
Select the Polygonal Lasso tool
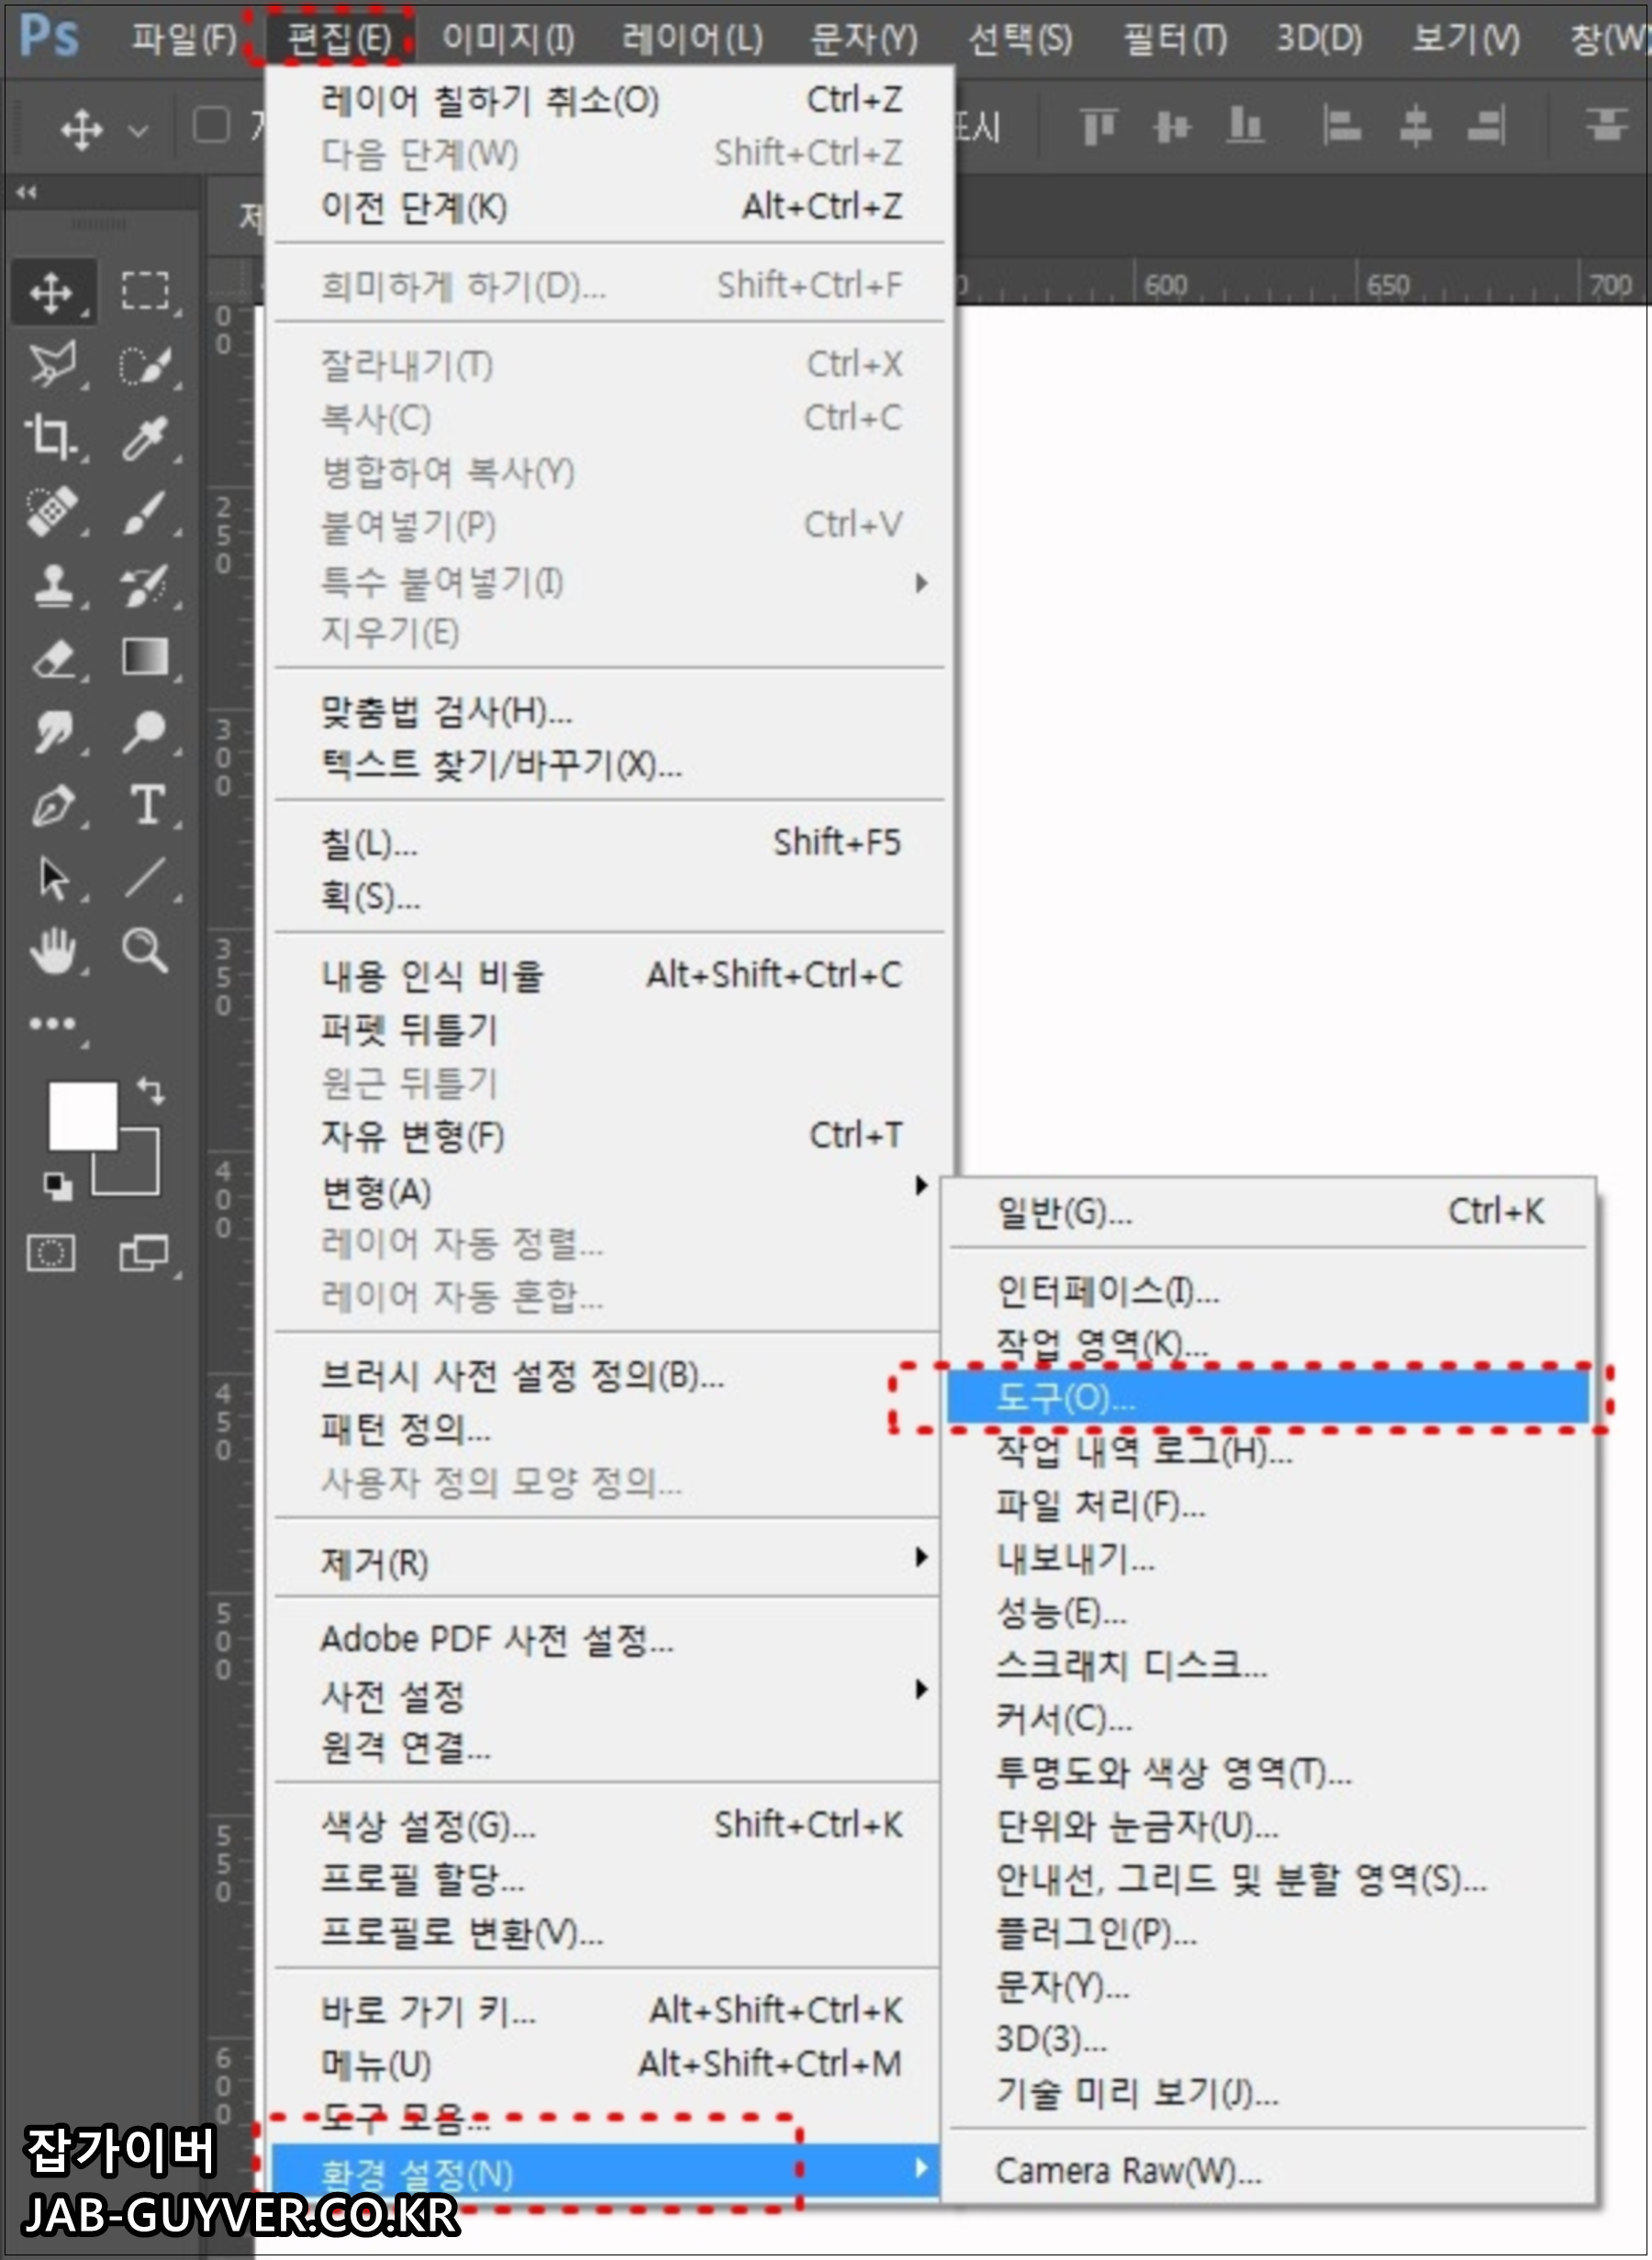54,365
